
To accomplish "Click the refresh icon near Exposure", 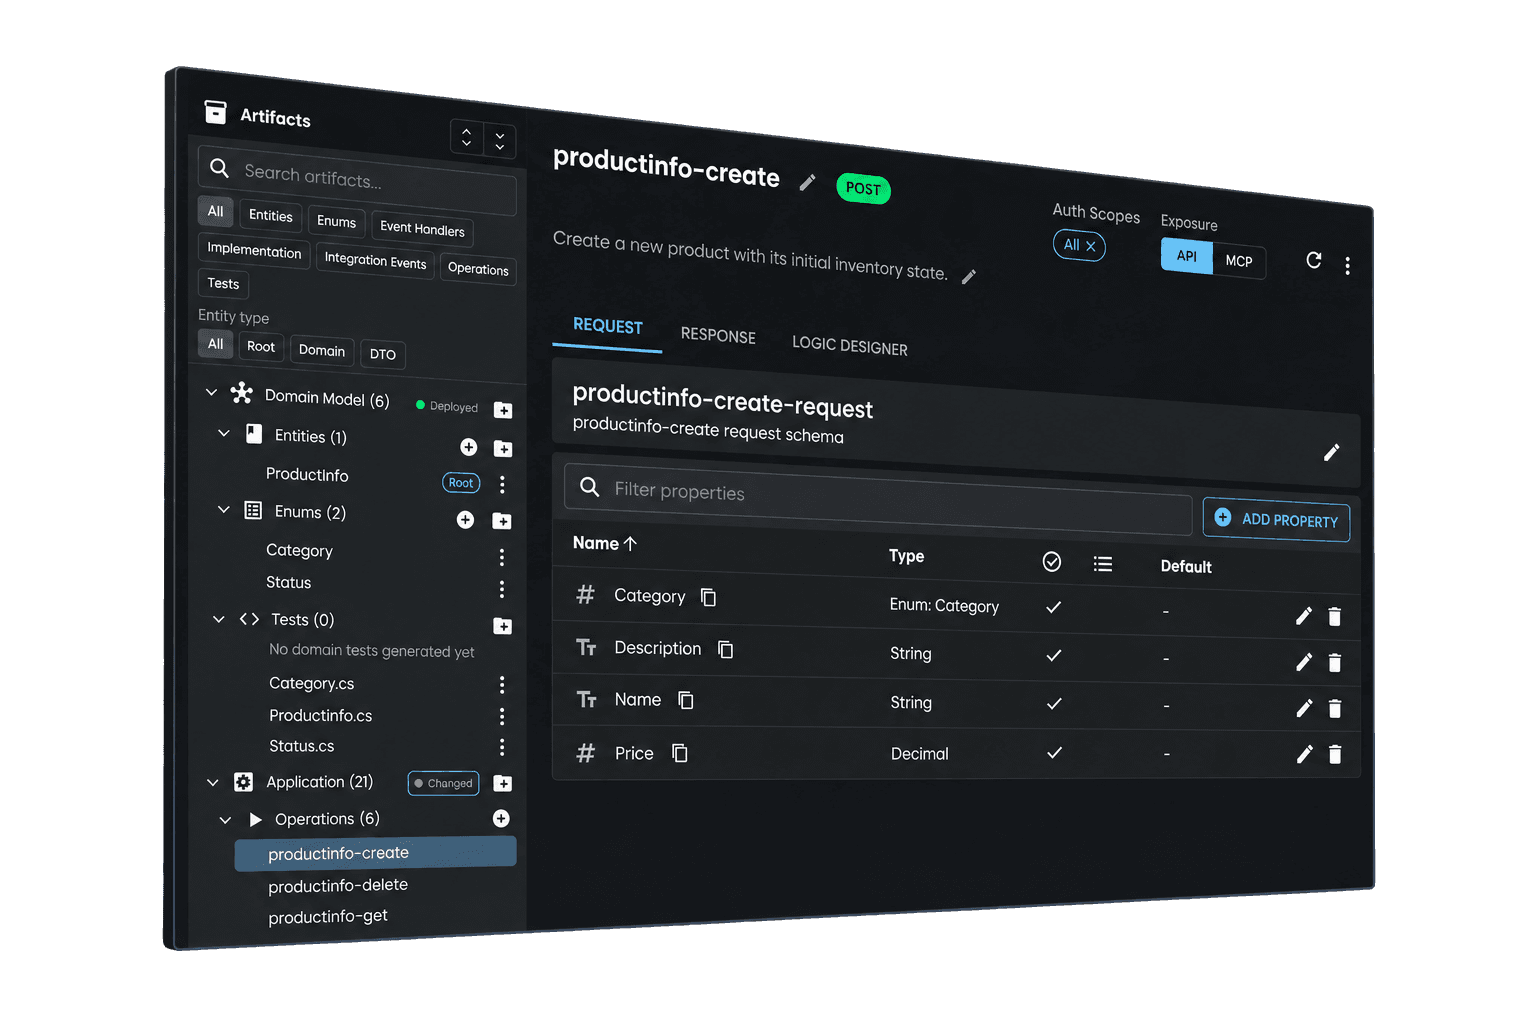I will [x=1314, y=260].
